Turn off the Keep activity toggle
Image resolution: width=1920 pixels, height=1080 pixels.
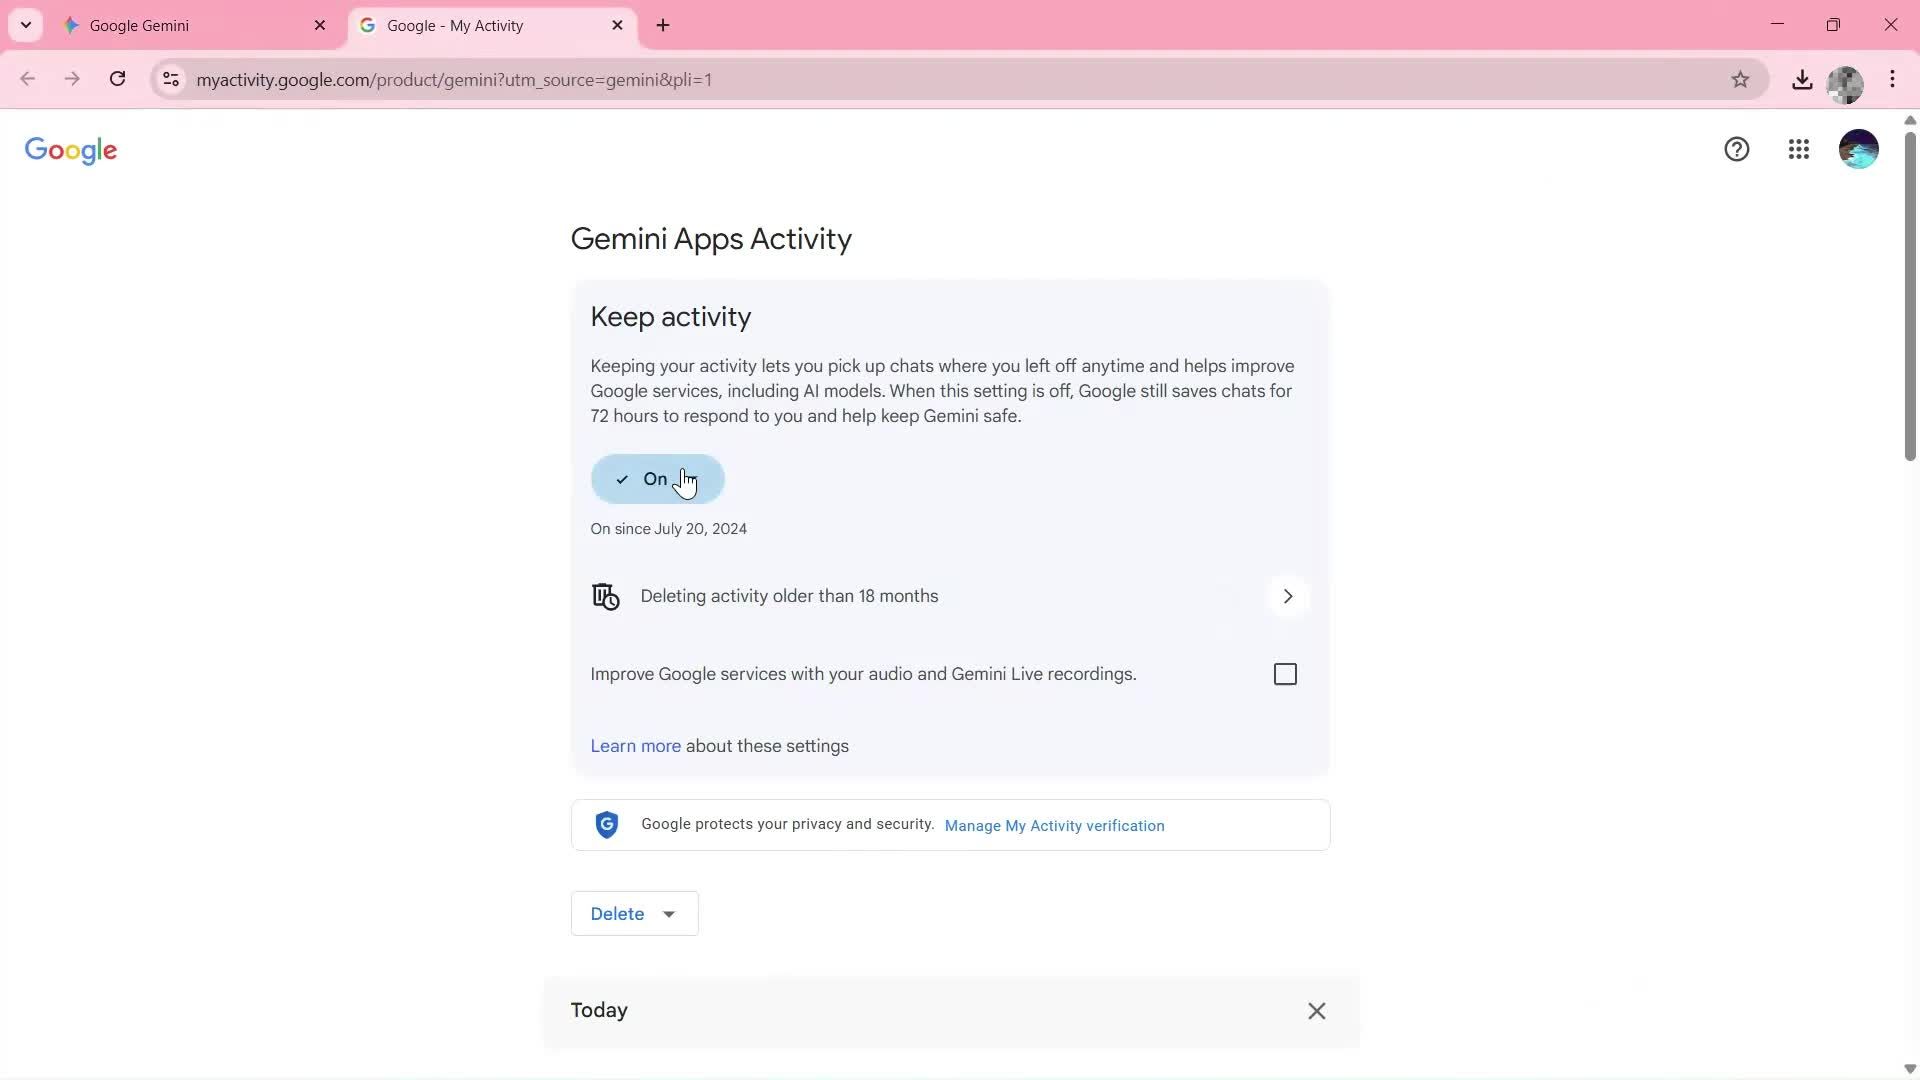[x=657, y=479]
